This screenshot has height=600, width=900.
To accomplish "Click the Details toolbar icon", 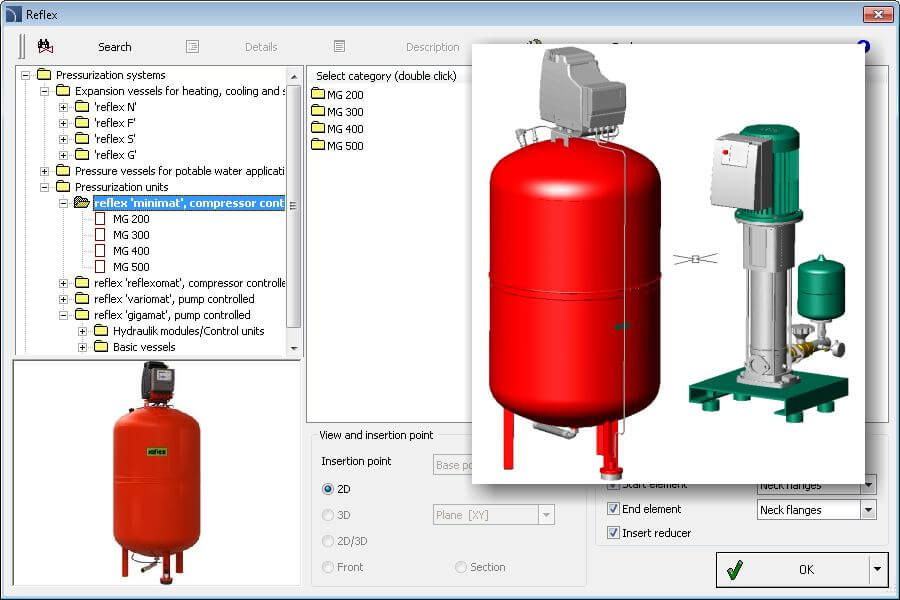I will click(193, 46).
